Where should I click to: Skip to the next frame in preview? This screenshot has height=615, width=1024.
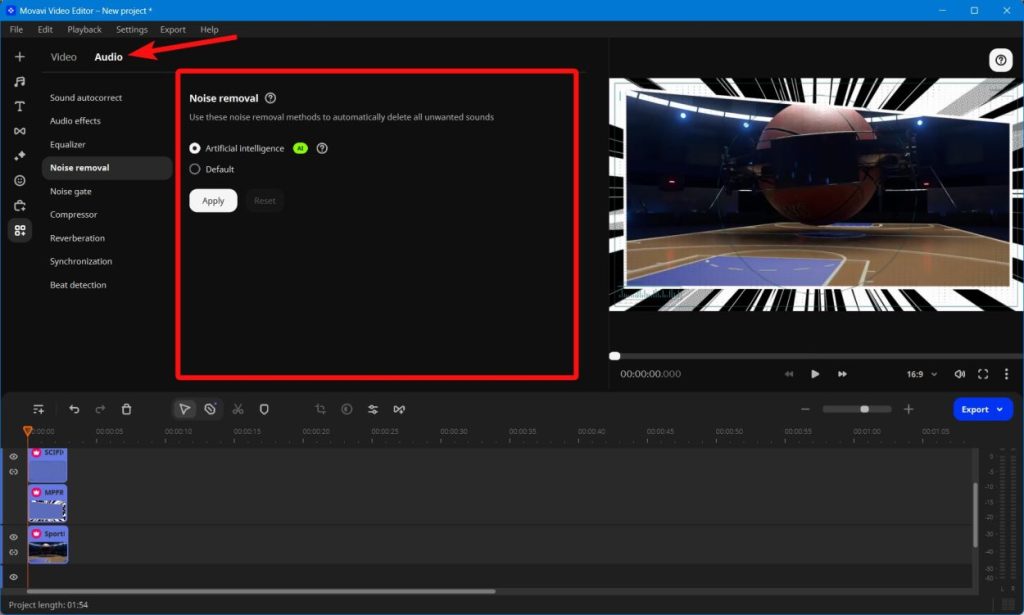tap(842, 374)
